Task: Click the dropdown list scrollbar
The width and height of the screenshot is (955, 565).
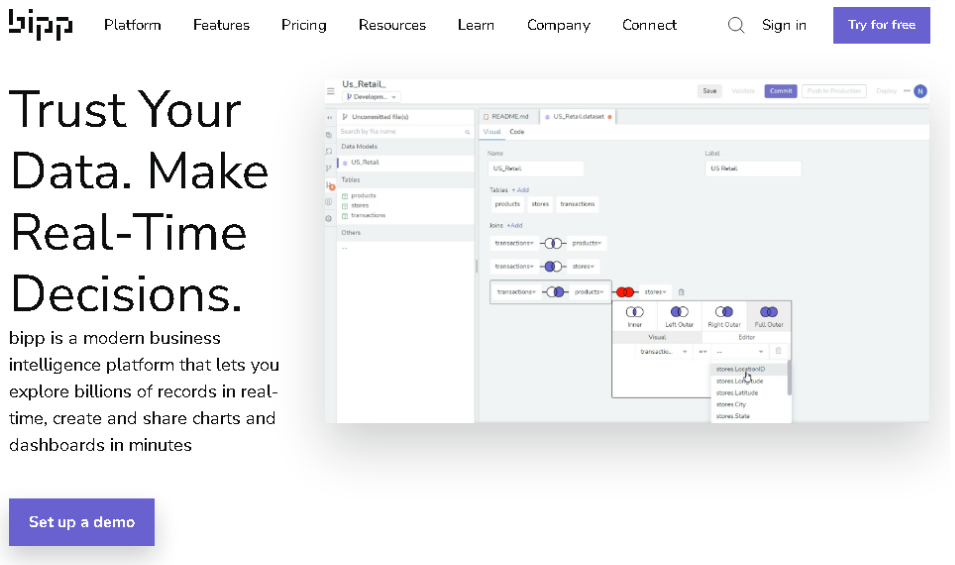Action: (789, 378)
